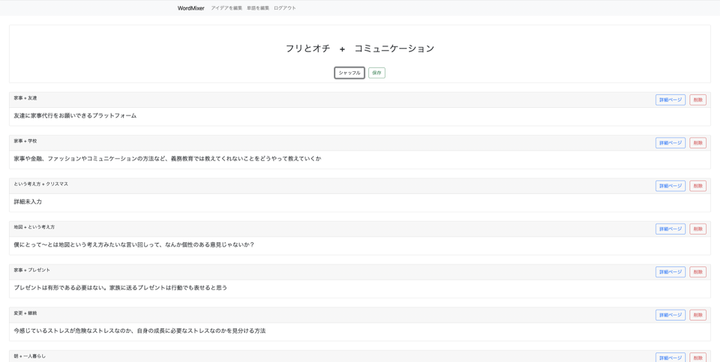Open 詳細ページ for 家事 + プレゼント
This screenshot has width=720, height=362.
[x=670, y=272]
